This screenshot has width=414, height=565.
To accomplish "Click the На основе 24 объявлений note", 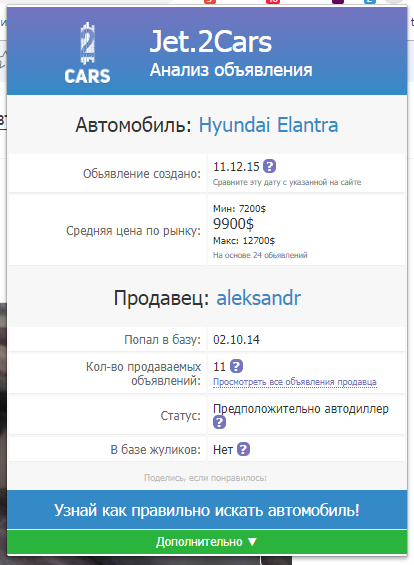I will pyautogui.click(x=260, y=255).
